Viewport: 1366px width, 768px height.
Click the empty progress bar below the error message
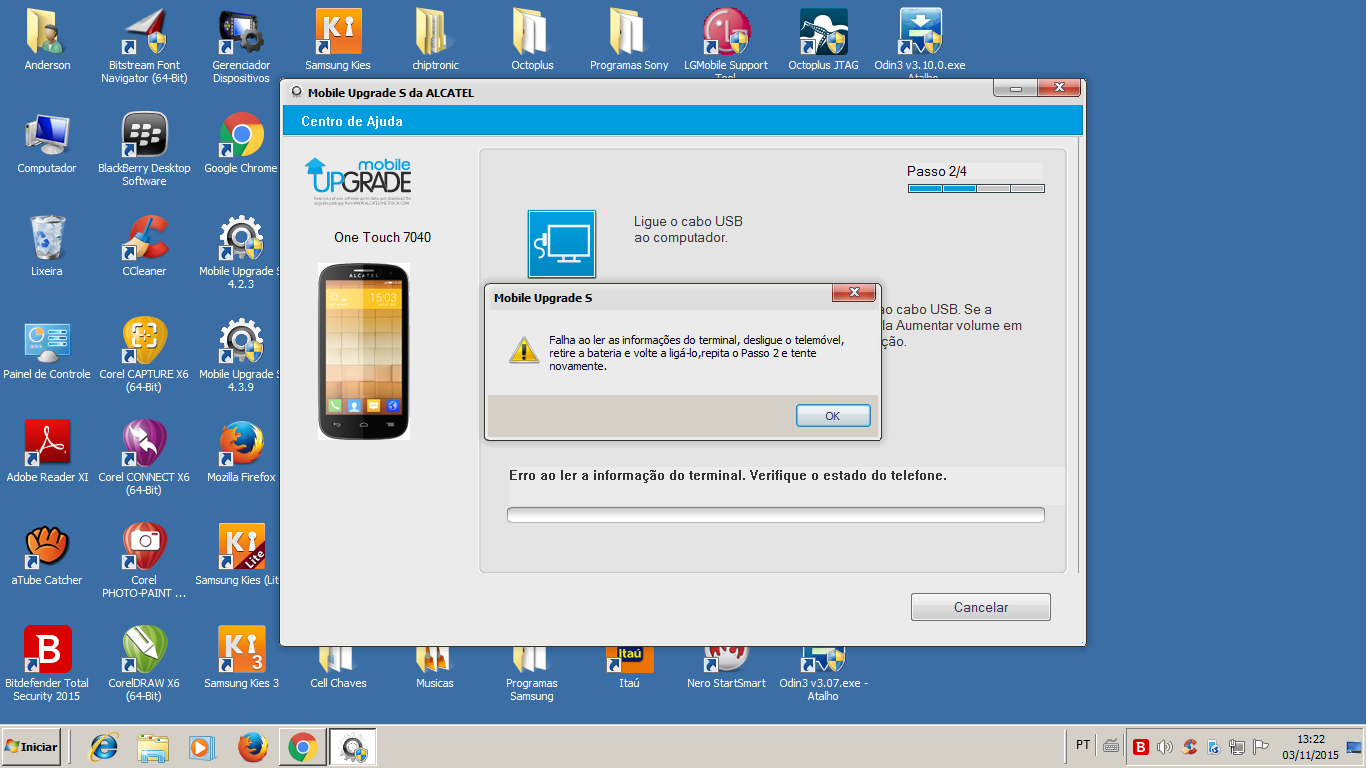tap(776, 515)
